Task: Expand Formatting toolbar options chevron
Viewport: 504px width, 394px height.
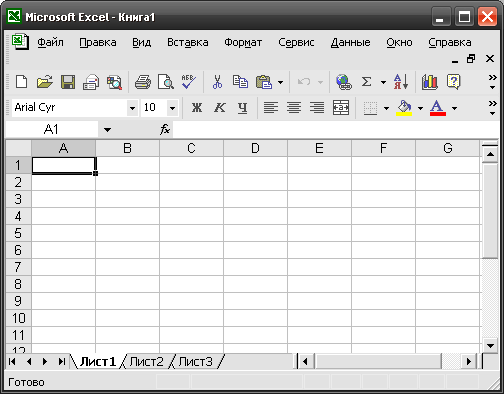Action: [492, 107]
